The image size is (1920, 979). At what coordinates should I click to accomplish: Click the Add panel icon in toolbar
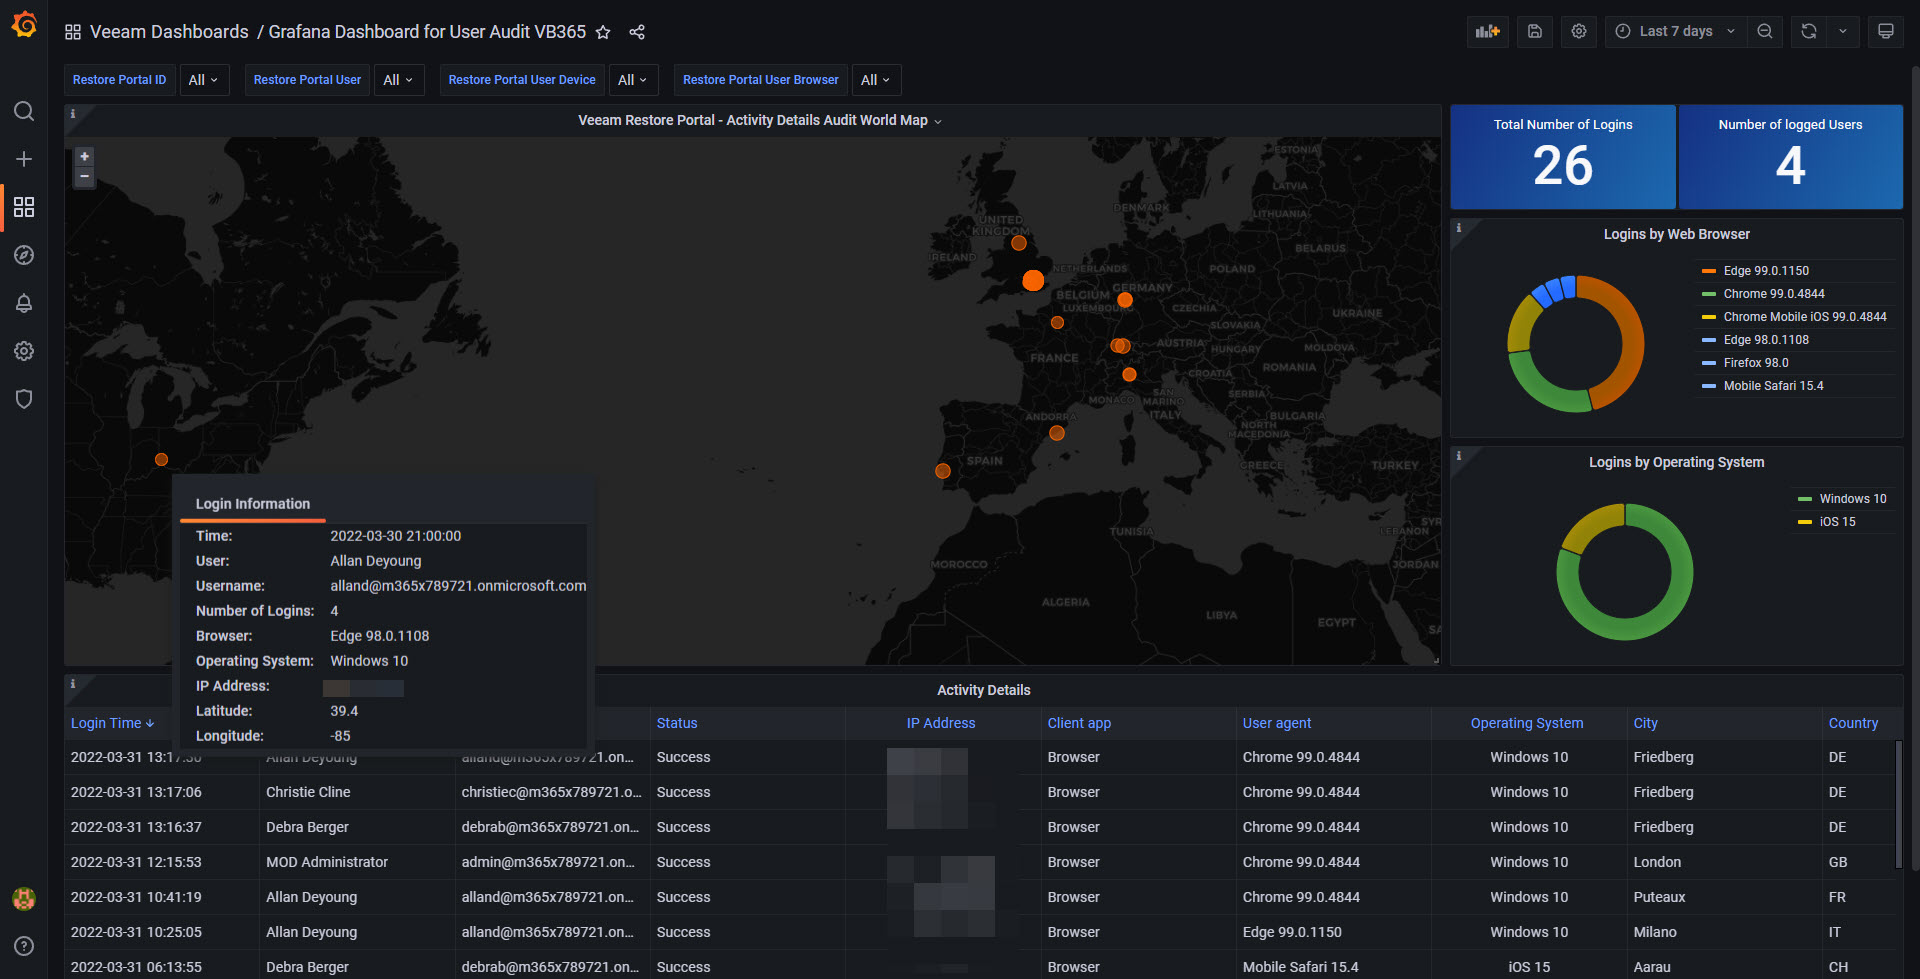[1487, 31]
